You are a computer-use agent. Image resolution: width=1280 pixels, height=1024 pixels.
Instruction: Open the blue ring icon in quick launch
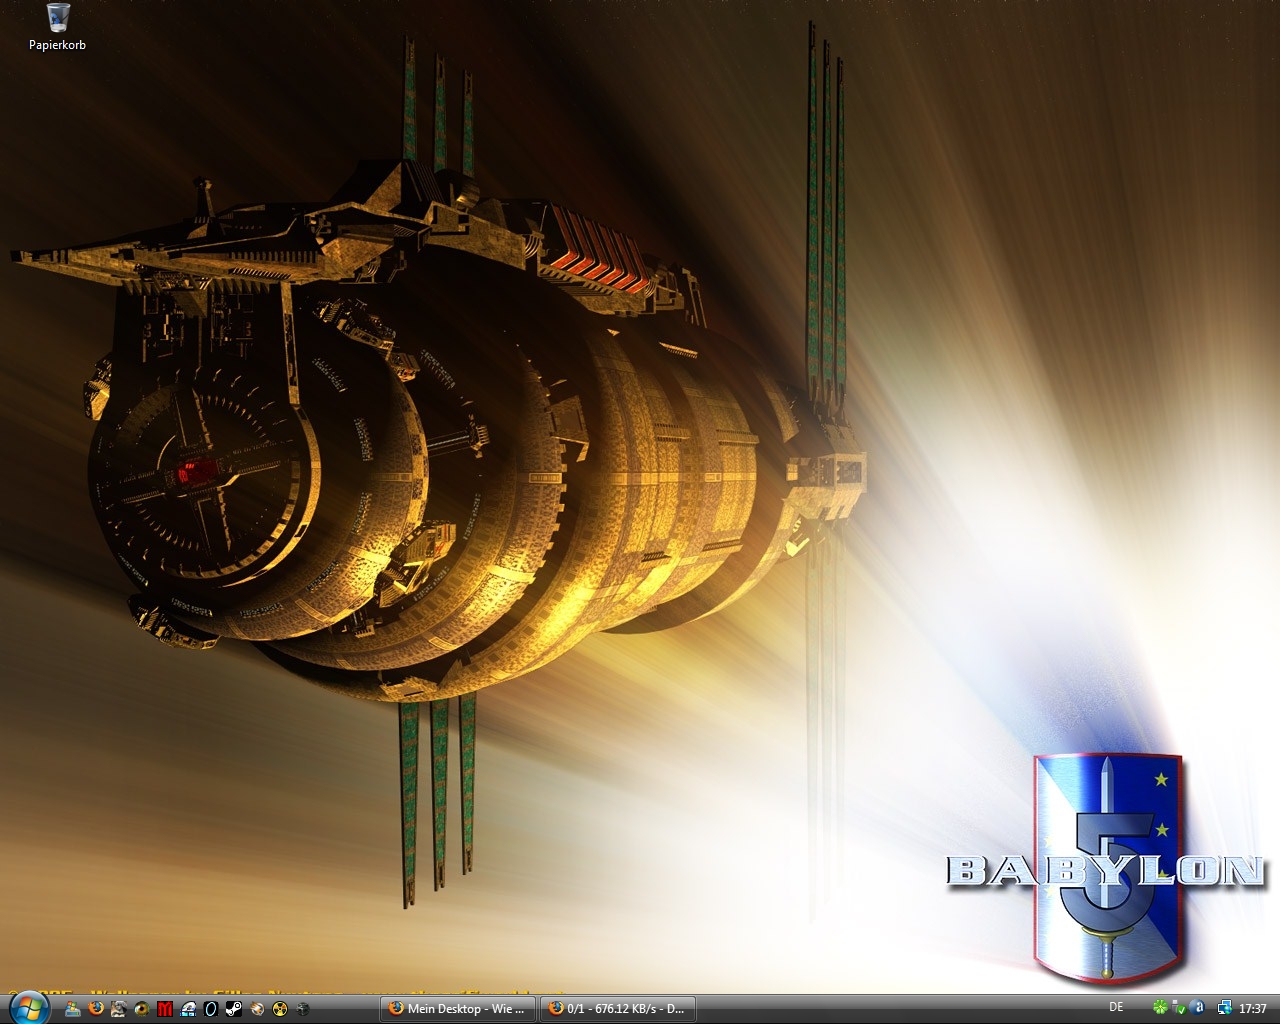coord(211,1009)
